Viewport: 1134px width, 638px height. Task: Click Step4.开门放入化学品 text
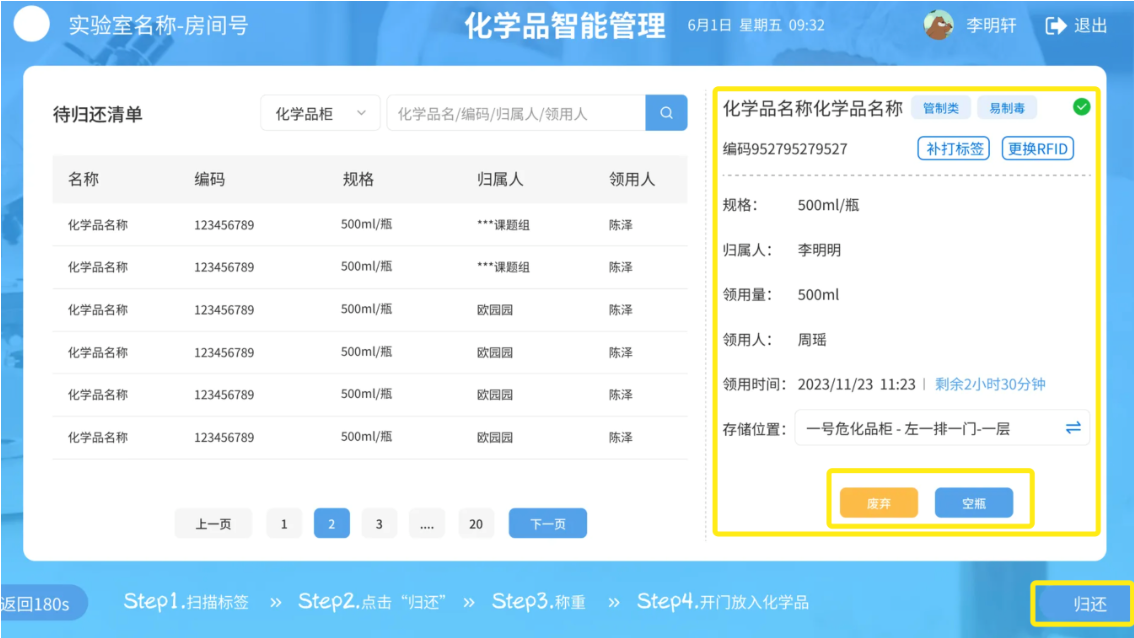pyautogui.click(x=722, y=602)
